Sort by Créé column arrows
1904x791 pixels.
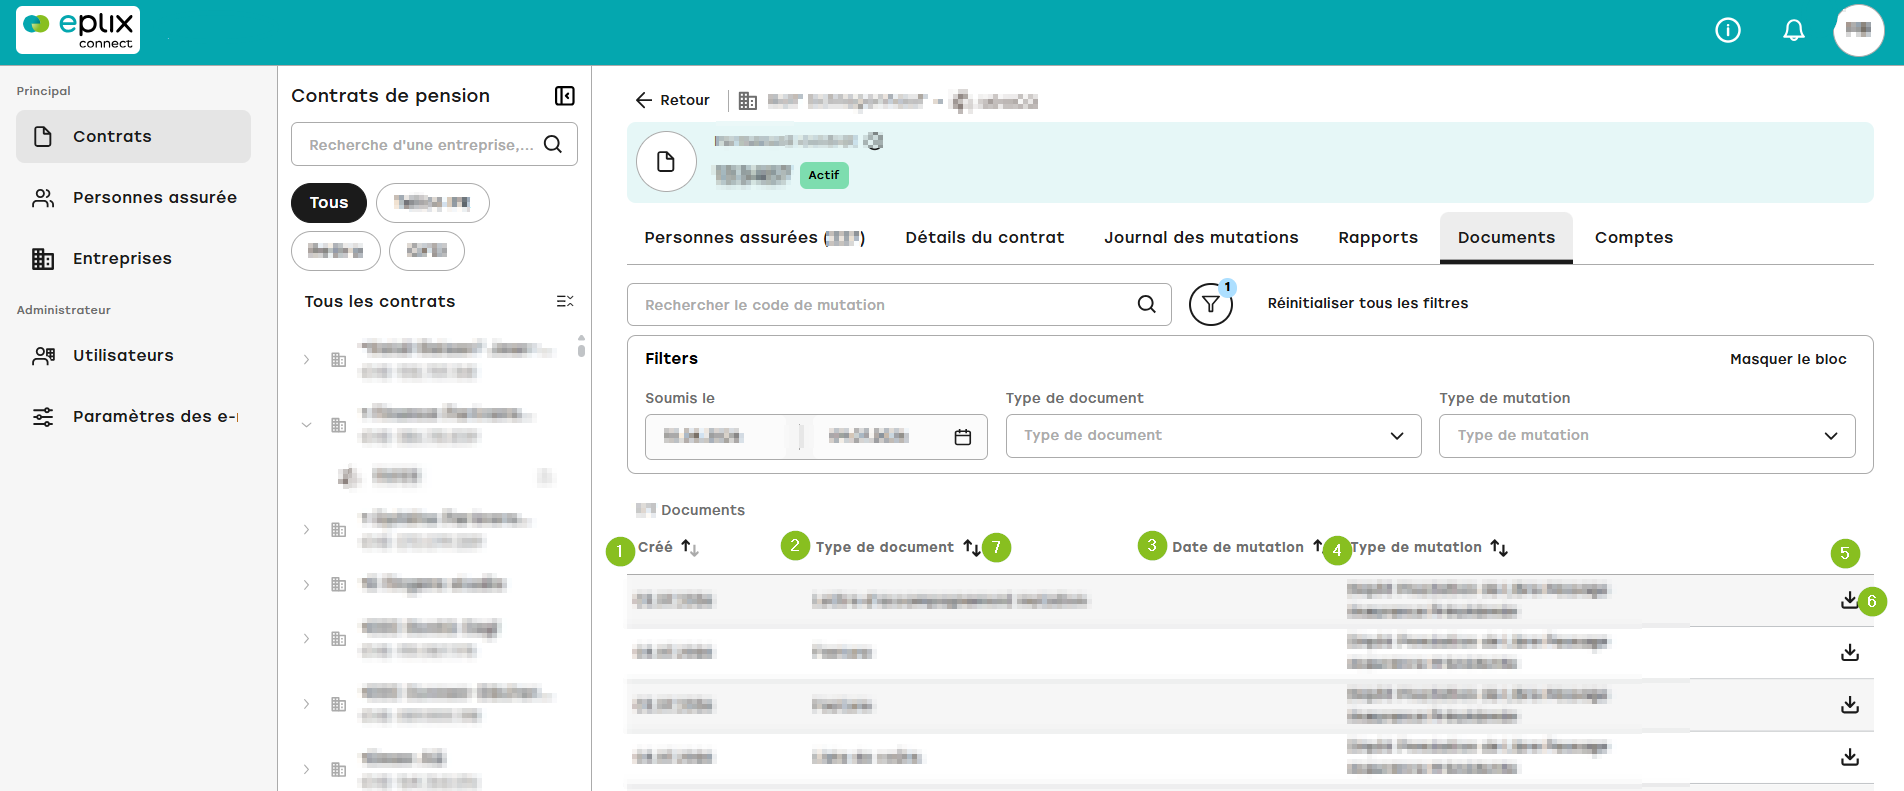click(x=690, y=547)
